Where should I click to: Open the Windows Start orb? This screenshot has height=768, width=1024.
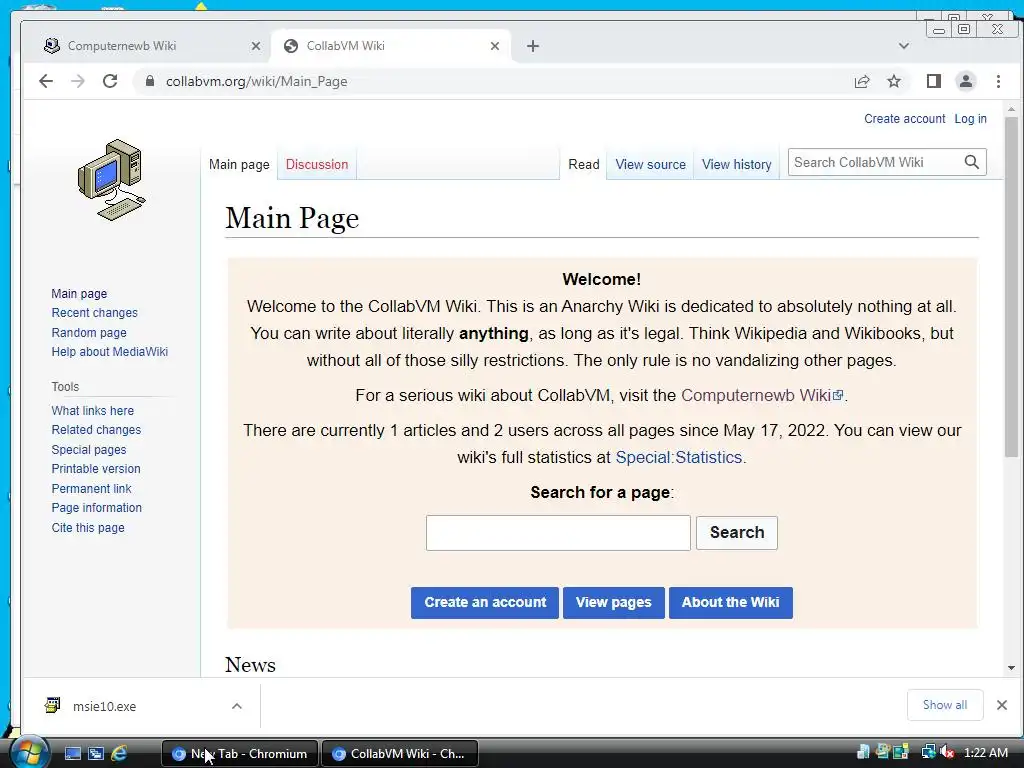pos(29,752)
